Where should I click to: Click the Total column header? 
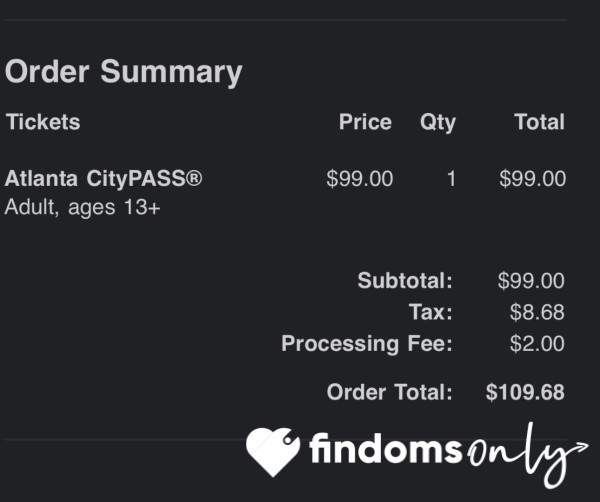[540, 122]
